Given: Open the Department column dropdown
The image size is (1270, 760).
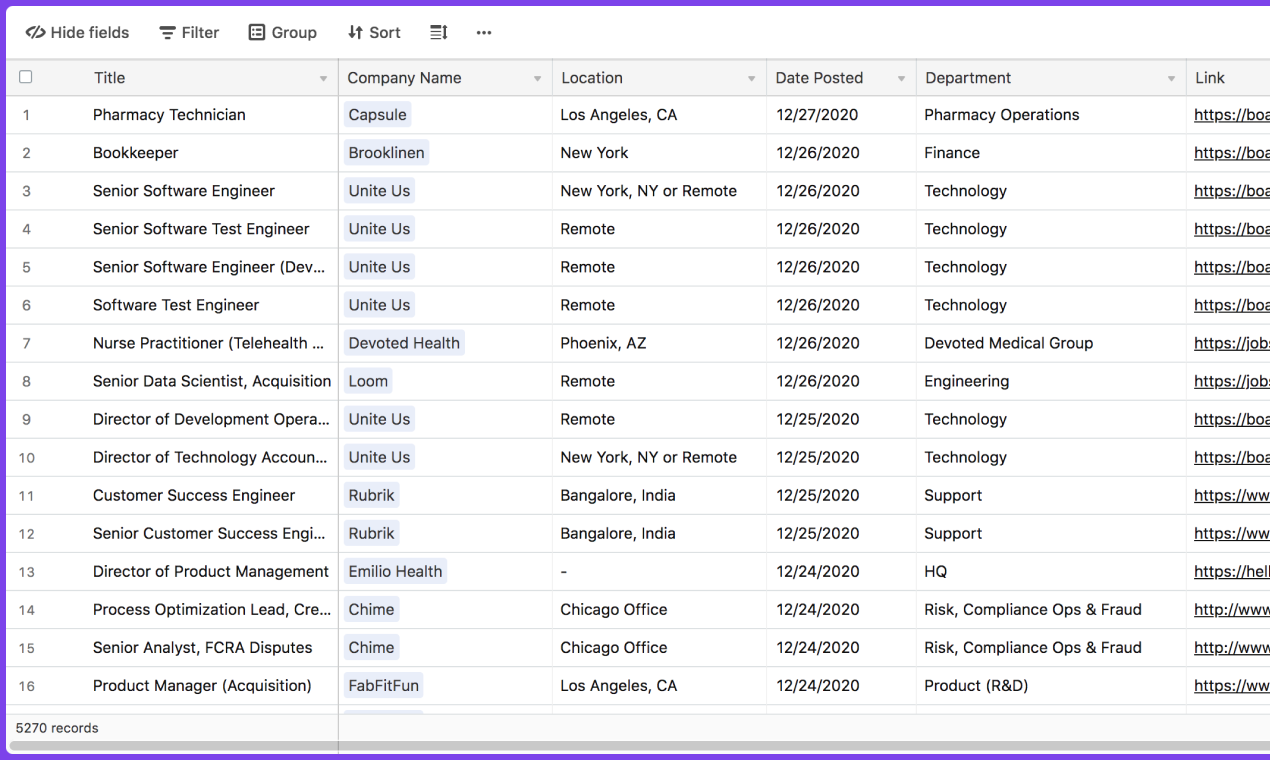Looking at the screenshot, I should tap(1170, 77).
